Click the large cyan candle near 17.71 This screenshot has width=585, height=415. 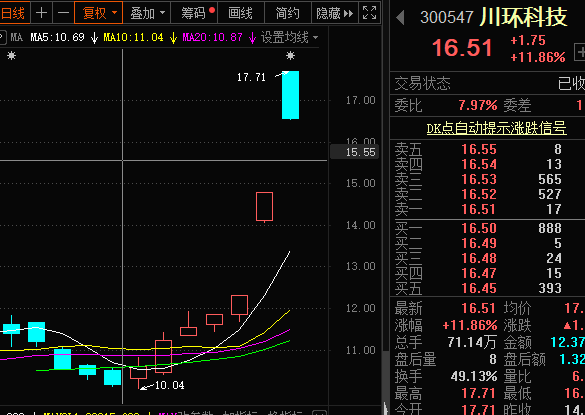(290, 95)
